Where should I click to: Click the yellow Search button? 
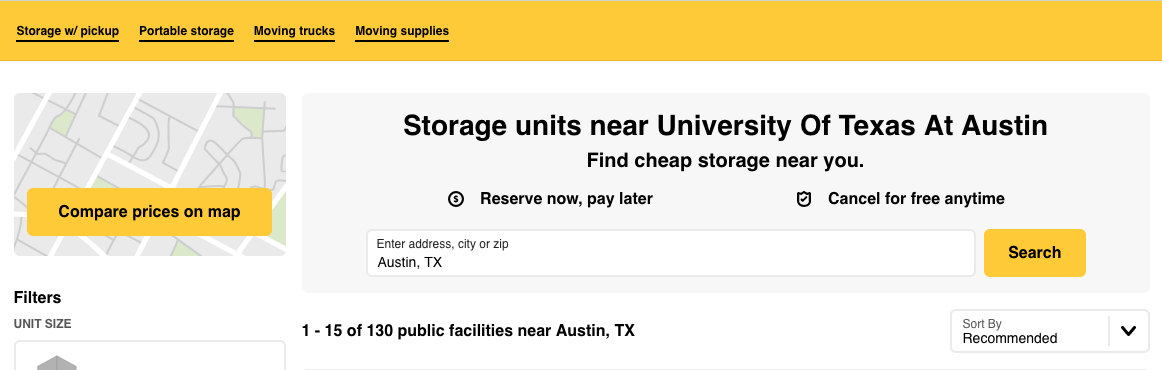coord(1035,253)
